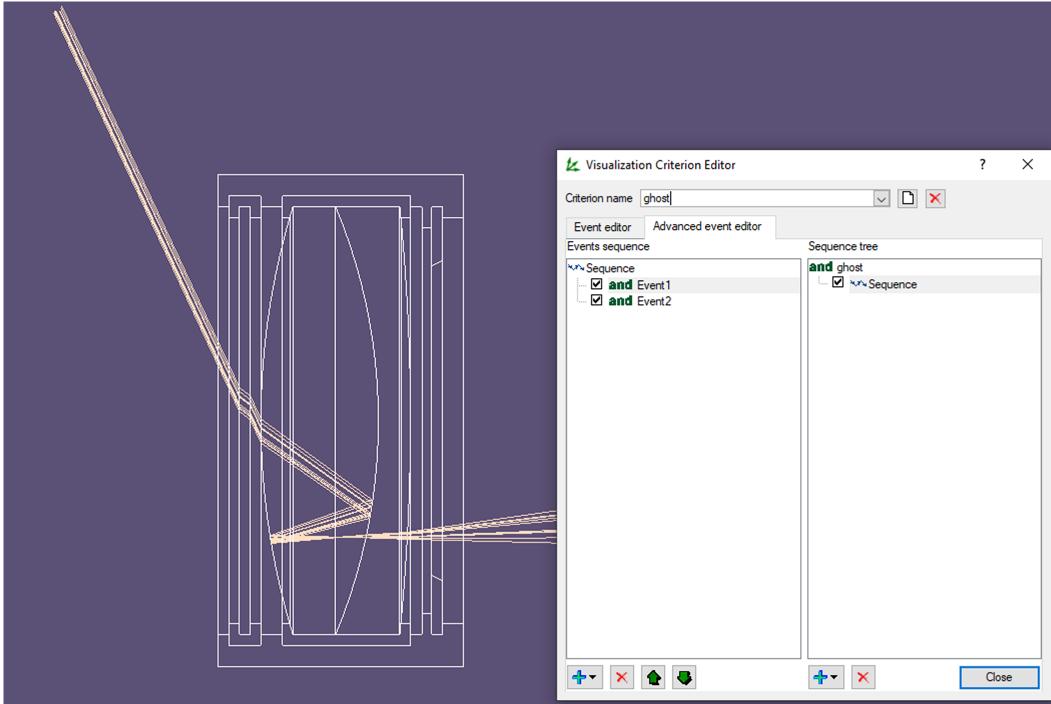This screenshot has height=704, width=1051.
Task: Toggle the Sequence checkbox in Sequence tree
Action: pos(838,282)
